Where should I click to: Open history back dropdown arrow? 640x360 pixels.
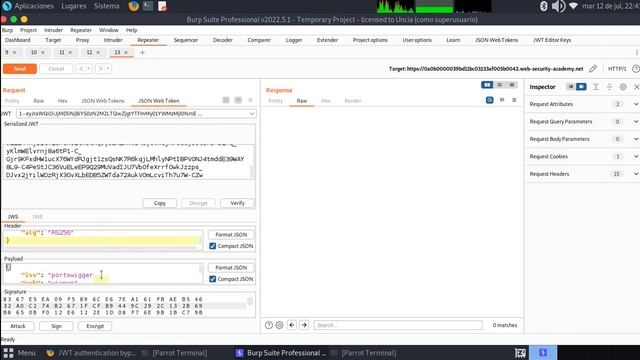coord(89,69)
